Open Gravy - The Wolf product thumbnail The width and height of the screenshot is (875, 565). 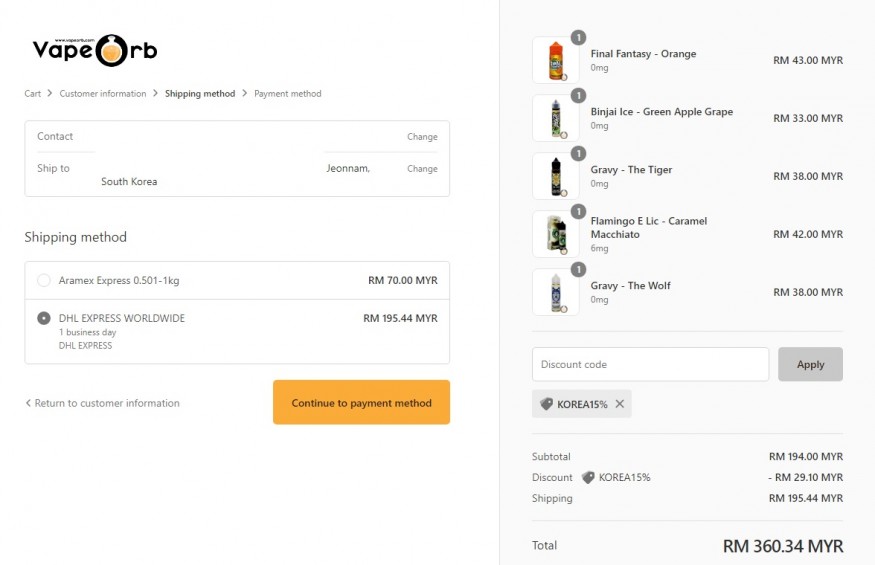[555, 293]
